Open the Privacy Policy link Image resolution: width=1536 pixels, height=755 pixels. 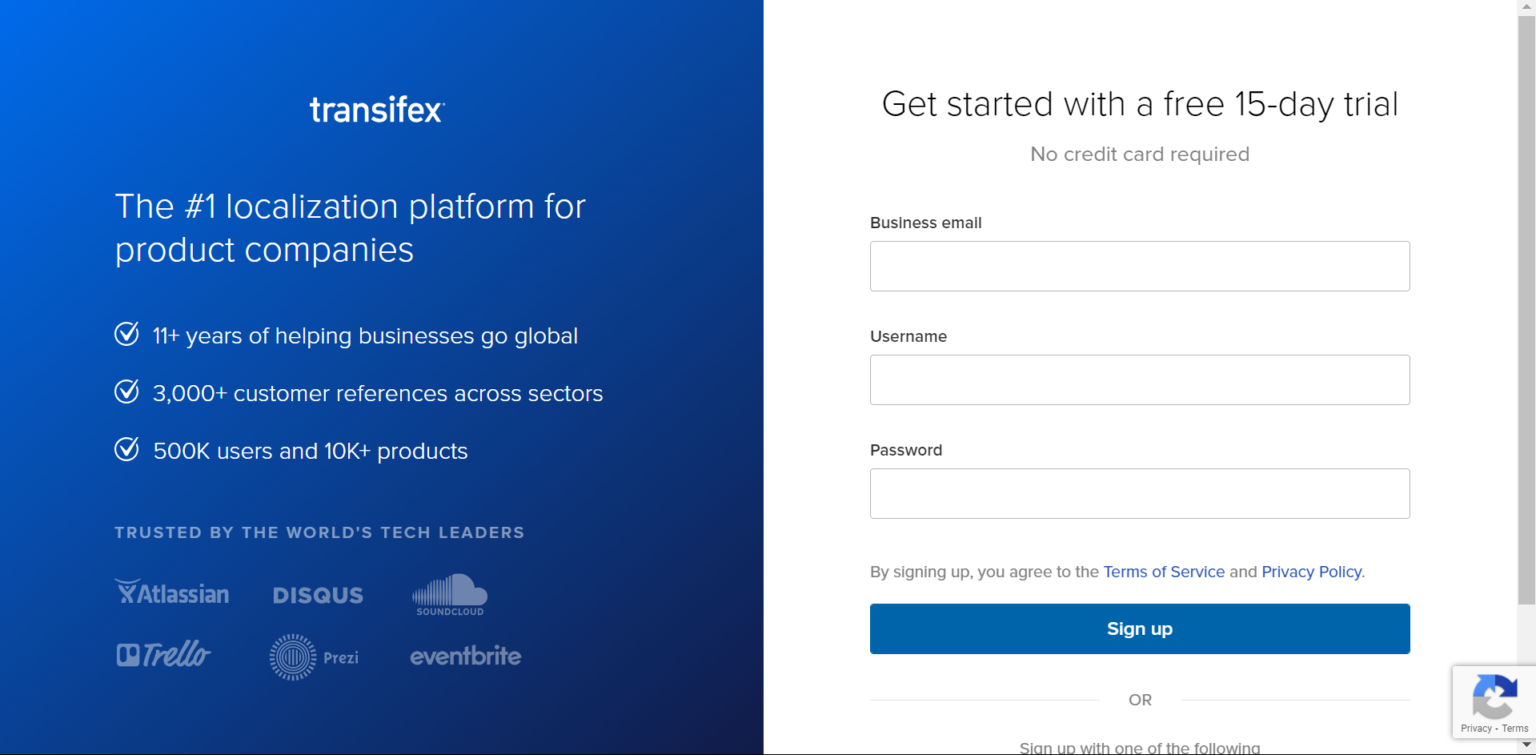pos(1310,572)
